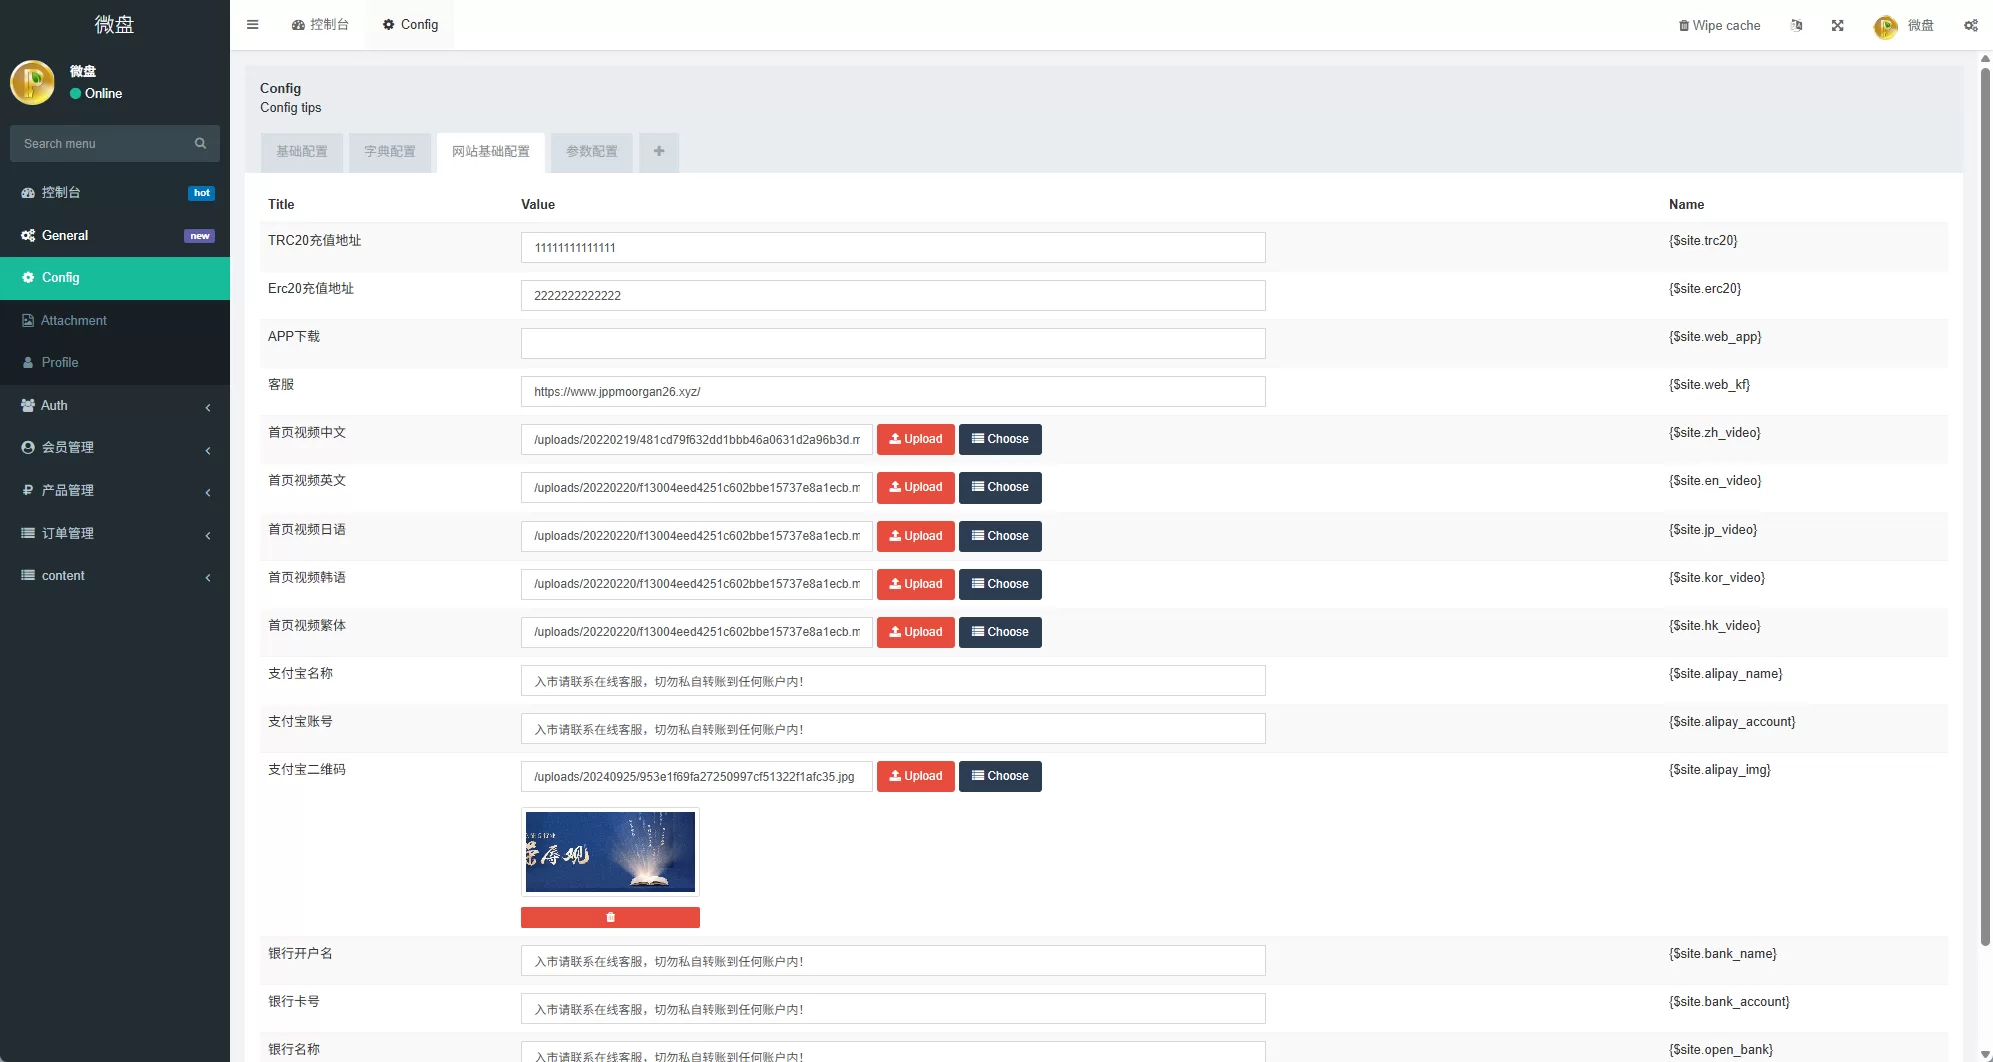Expand the Auth sidebar menu
The height and width of the screenshot is (1062, 1993).
(115, 406)
